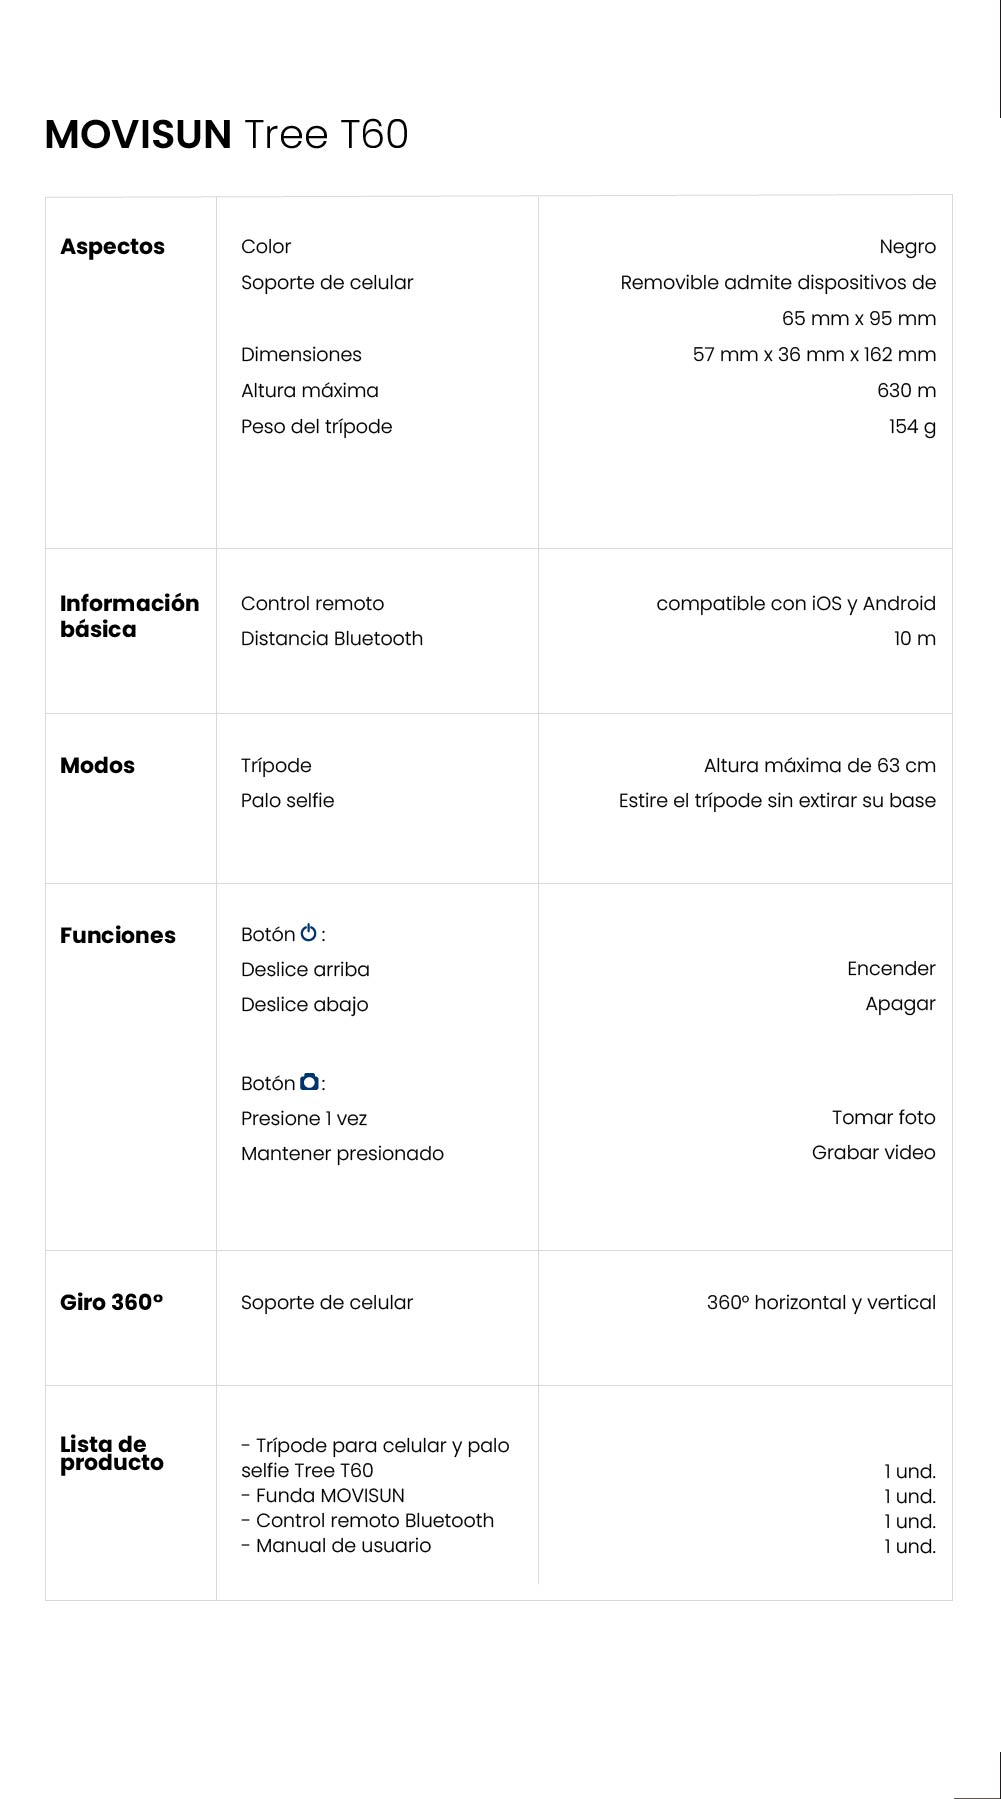Image resolution: width=1001 pixels, height=1799 pixels.
Task: Click the Lista de producto heading
Action: [111, 1454]
